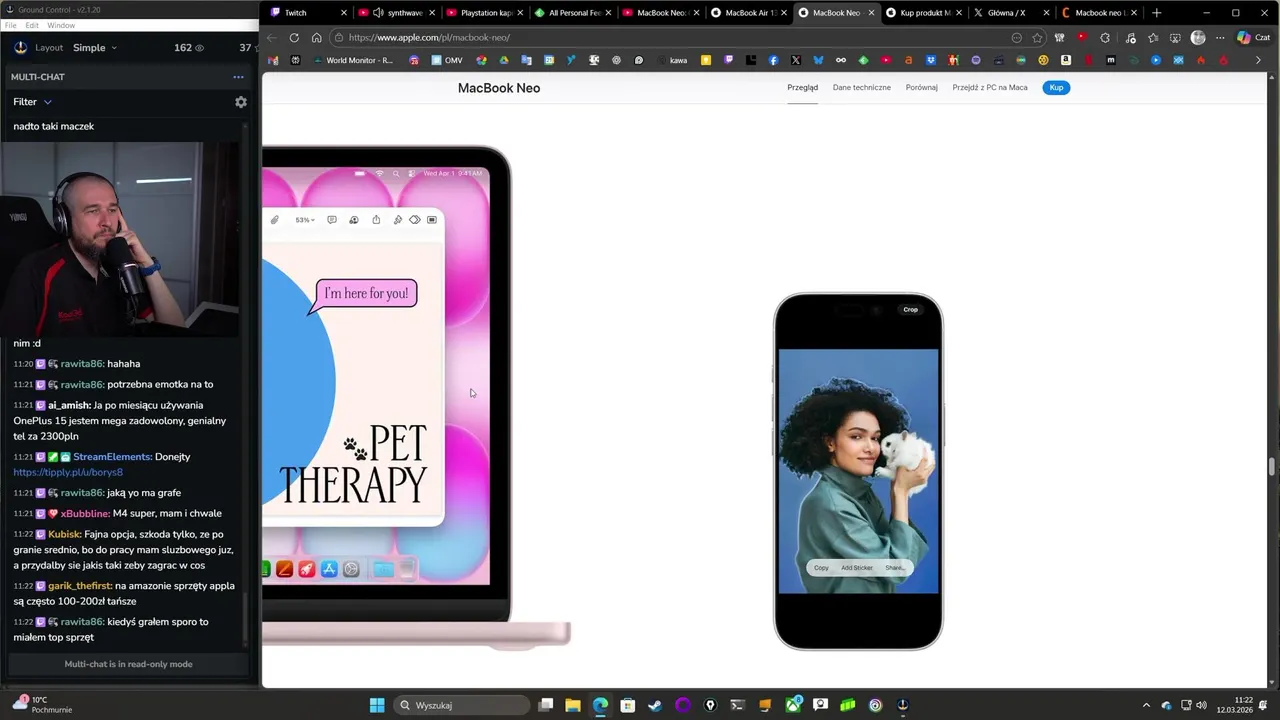This screenshot has height=720, width=1280.
Task: Open browser Settings and more menu
Action: click(x=1220, y=38)
